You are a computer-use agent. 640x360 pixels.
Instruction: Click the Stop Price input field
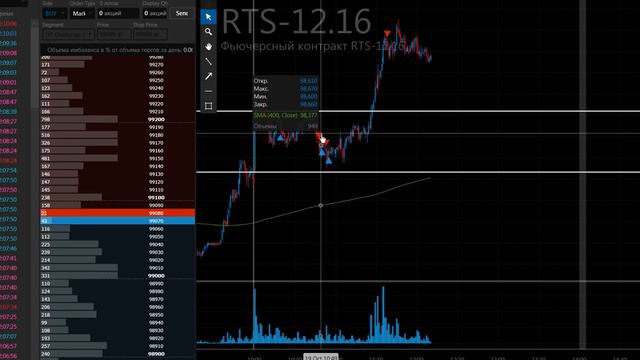click(150, 35)
